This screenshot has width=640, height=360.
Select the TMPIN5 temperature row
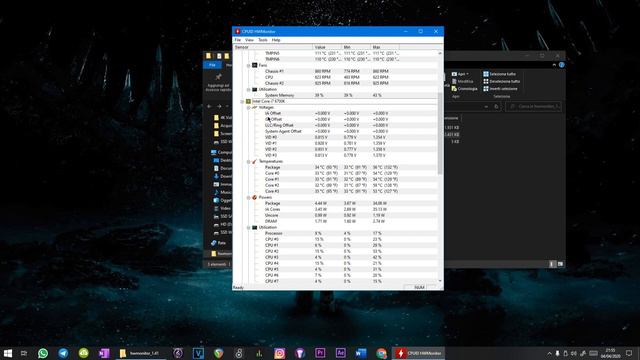pyautogui.click(x=335, y=53)
